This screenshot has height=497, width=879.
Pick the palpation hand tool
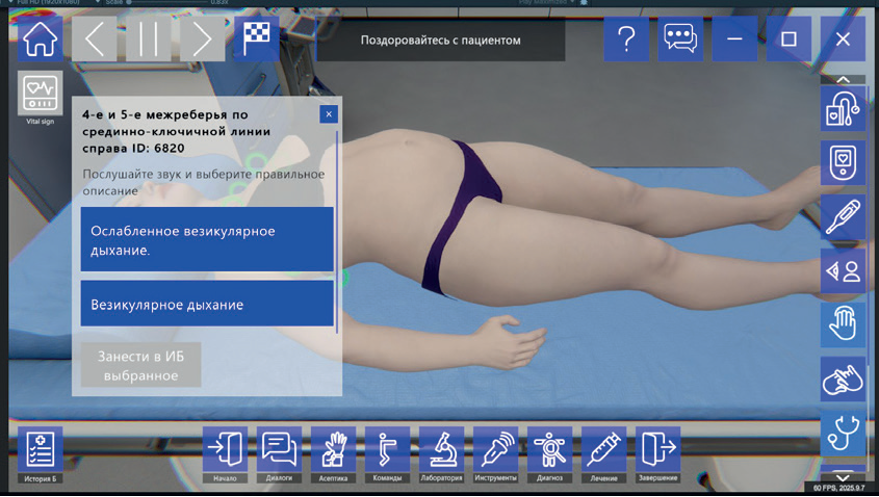click(843, 325)
